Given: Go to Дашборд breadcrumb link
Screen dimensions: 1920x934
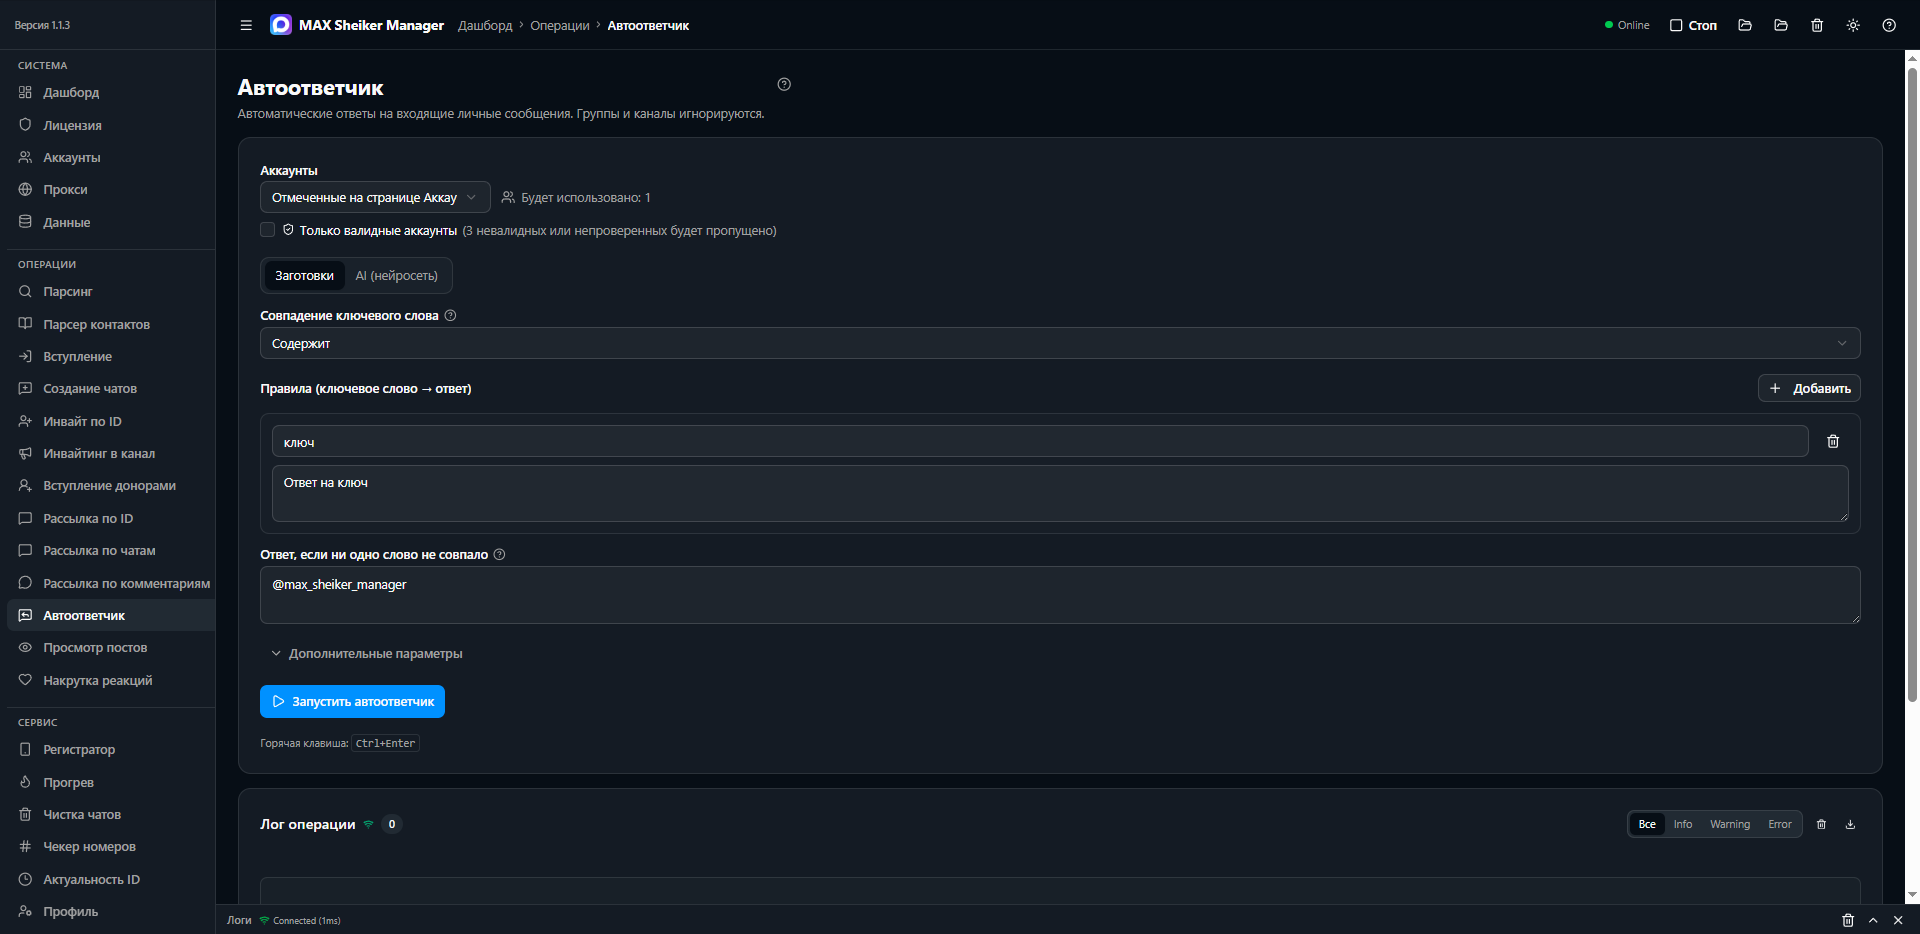Looking at the screenshot, I should [485, 25].
